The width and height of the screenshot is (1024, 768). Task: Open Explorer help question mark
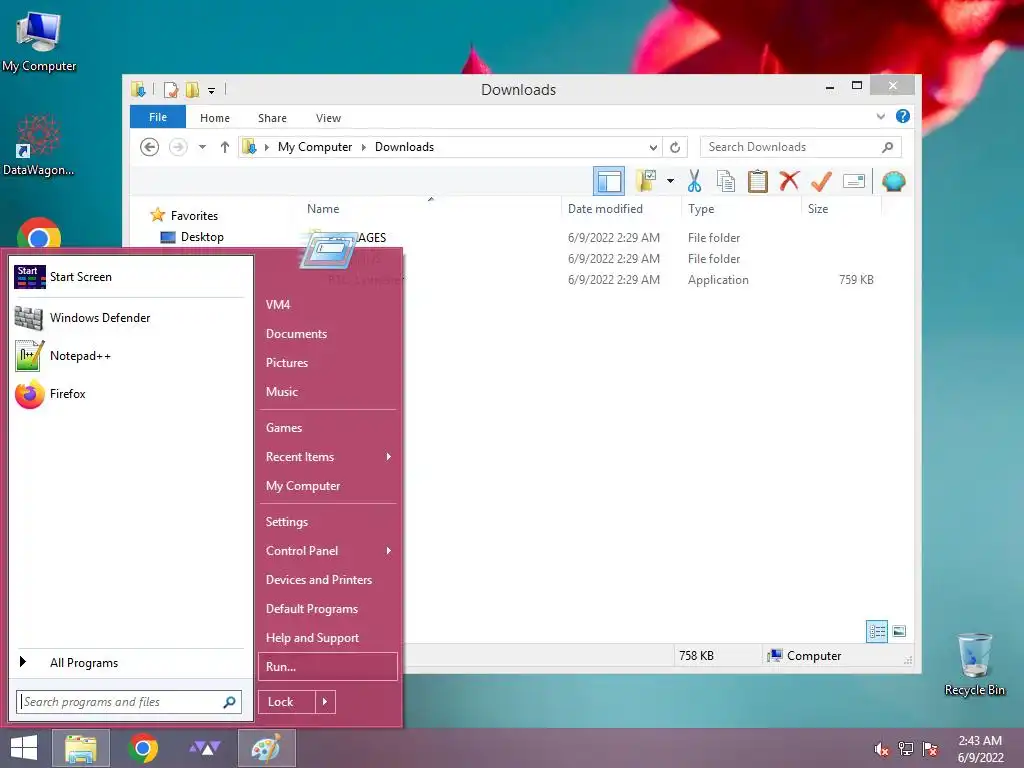point(903,116)
